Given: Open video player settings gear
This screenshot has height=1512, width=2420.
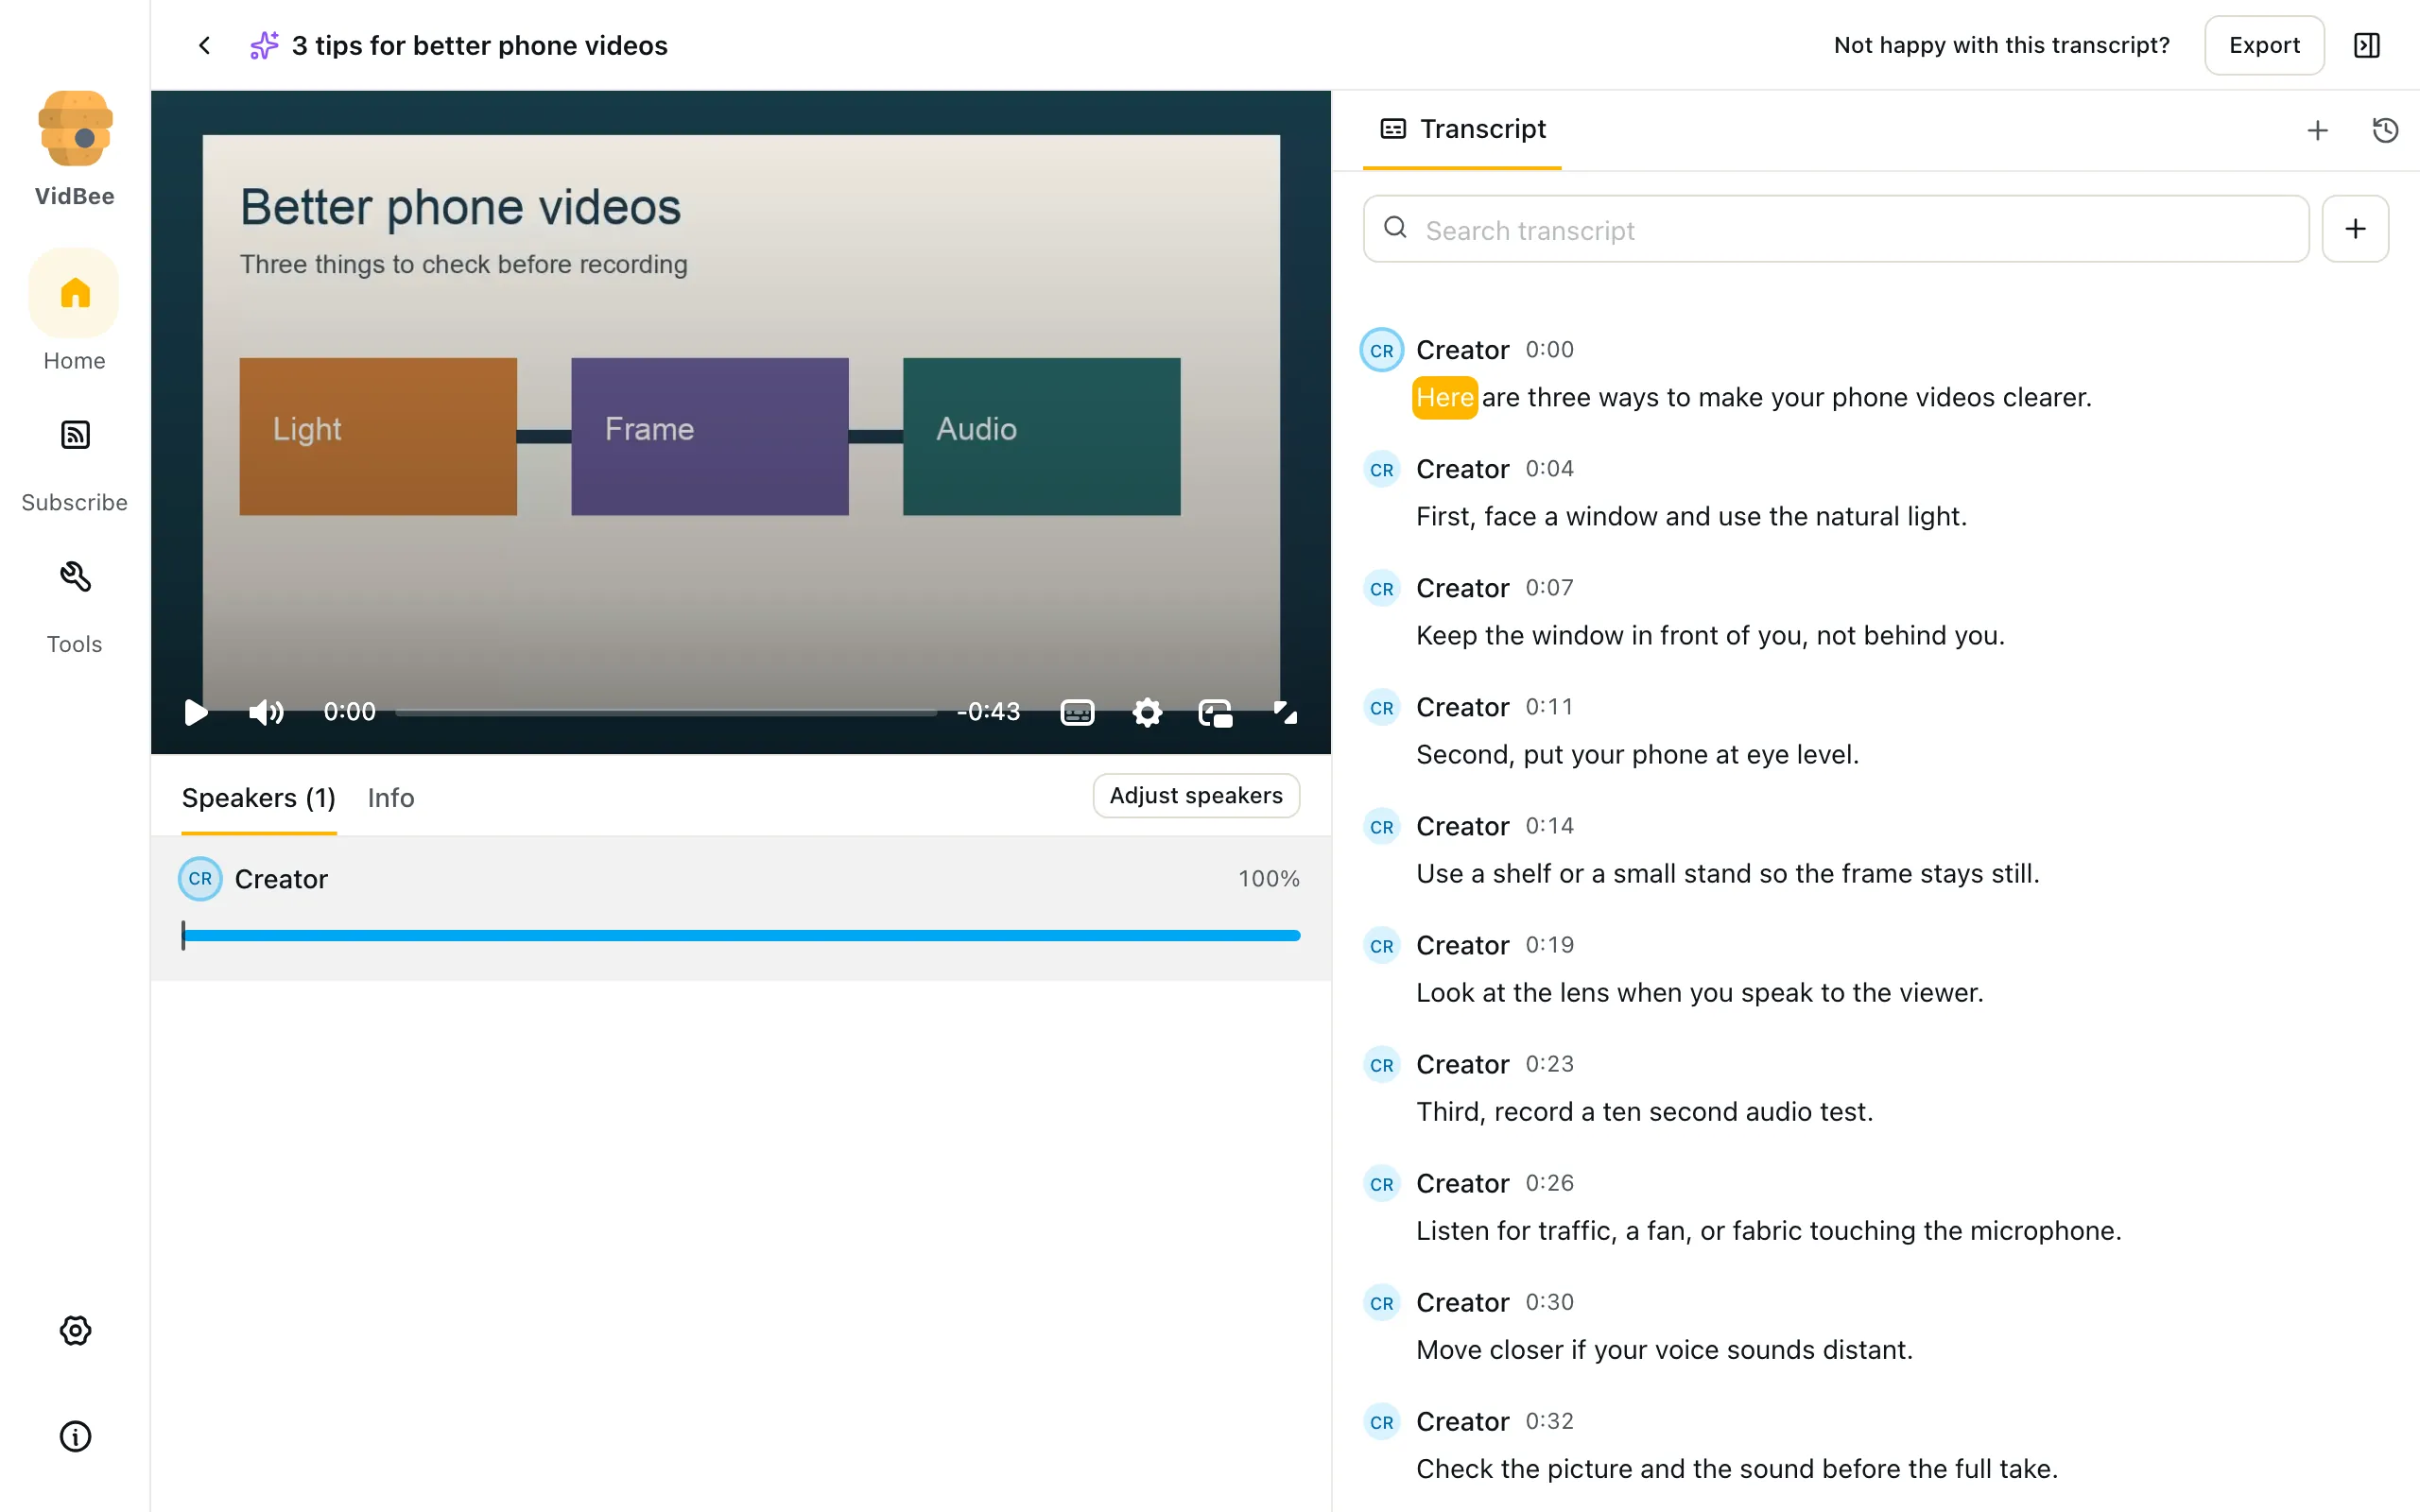Looking at the screenshot, I should coord(1147,712).
